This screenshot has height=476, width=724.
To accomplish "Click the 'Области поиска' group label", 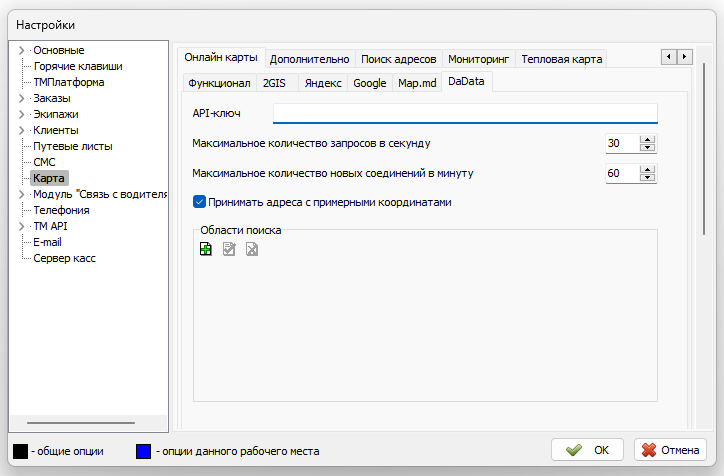I will [x=241, y=230].
